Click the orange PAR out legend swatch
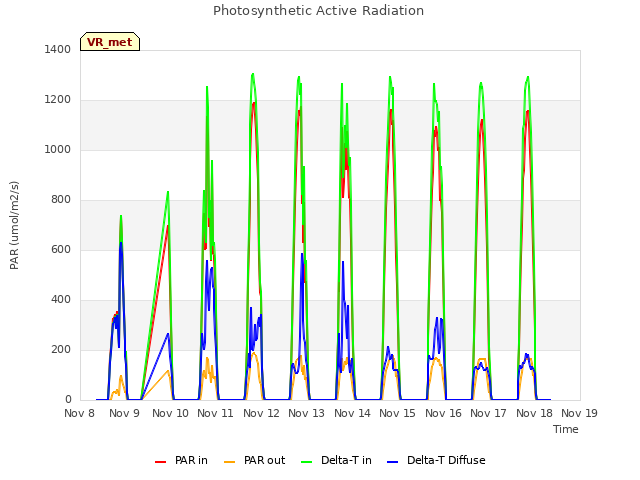 click(230, 462)
